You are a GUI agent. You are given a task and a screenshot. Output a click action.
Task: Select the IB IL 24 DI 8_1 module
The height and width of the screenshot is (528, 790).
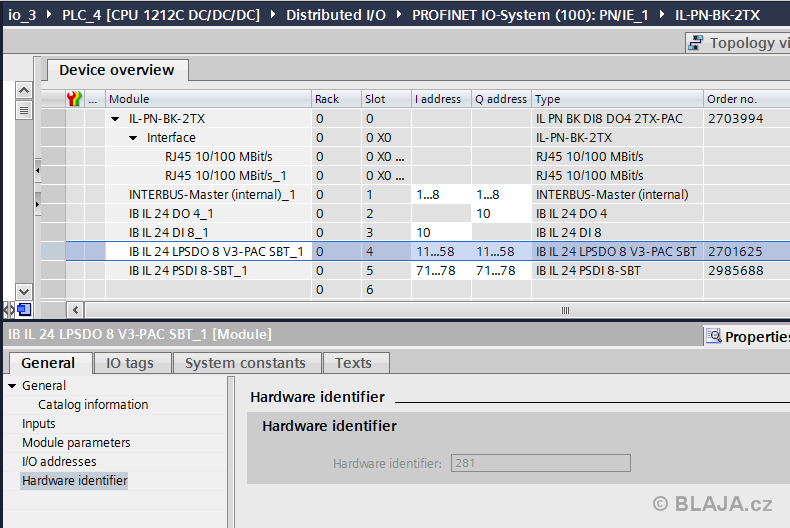tap(169, 233)
